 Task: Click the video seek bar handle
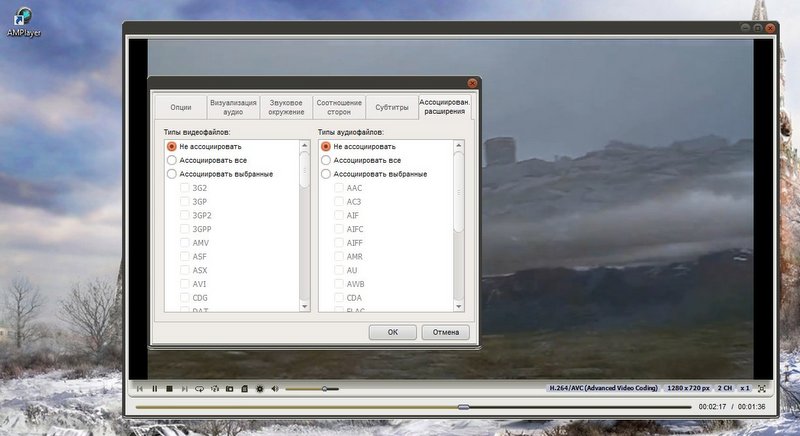click(x=463, y=407)
